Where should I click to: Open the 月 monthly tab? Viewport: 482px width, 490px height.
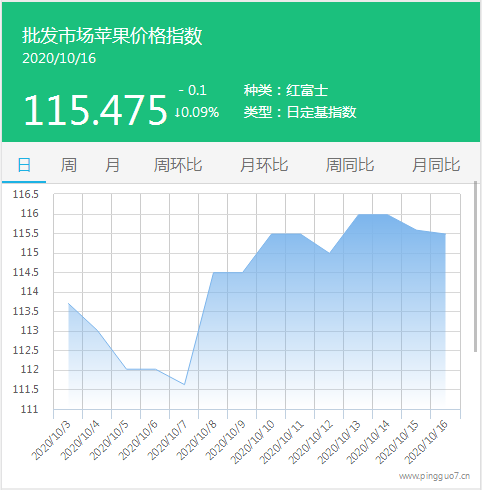pyautogui.click(x=112, y=165)
